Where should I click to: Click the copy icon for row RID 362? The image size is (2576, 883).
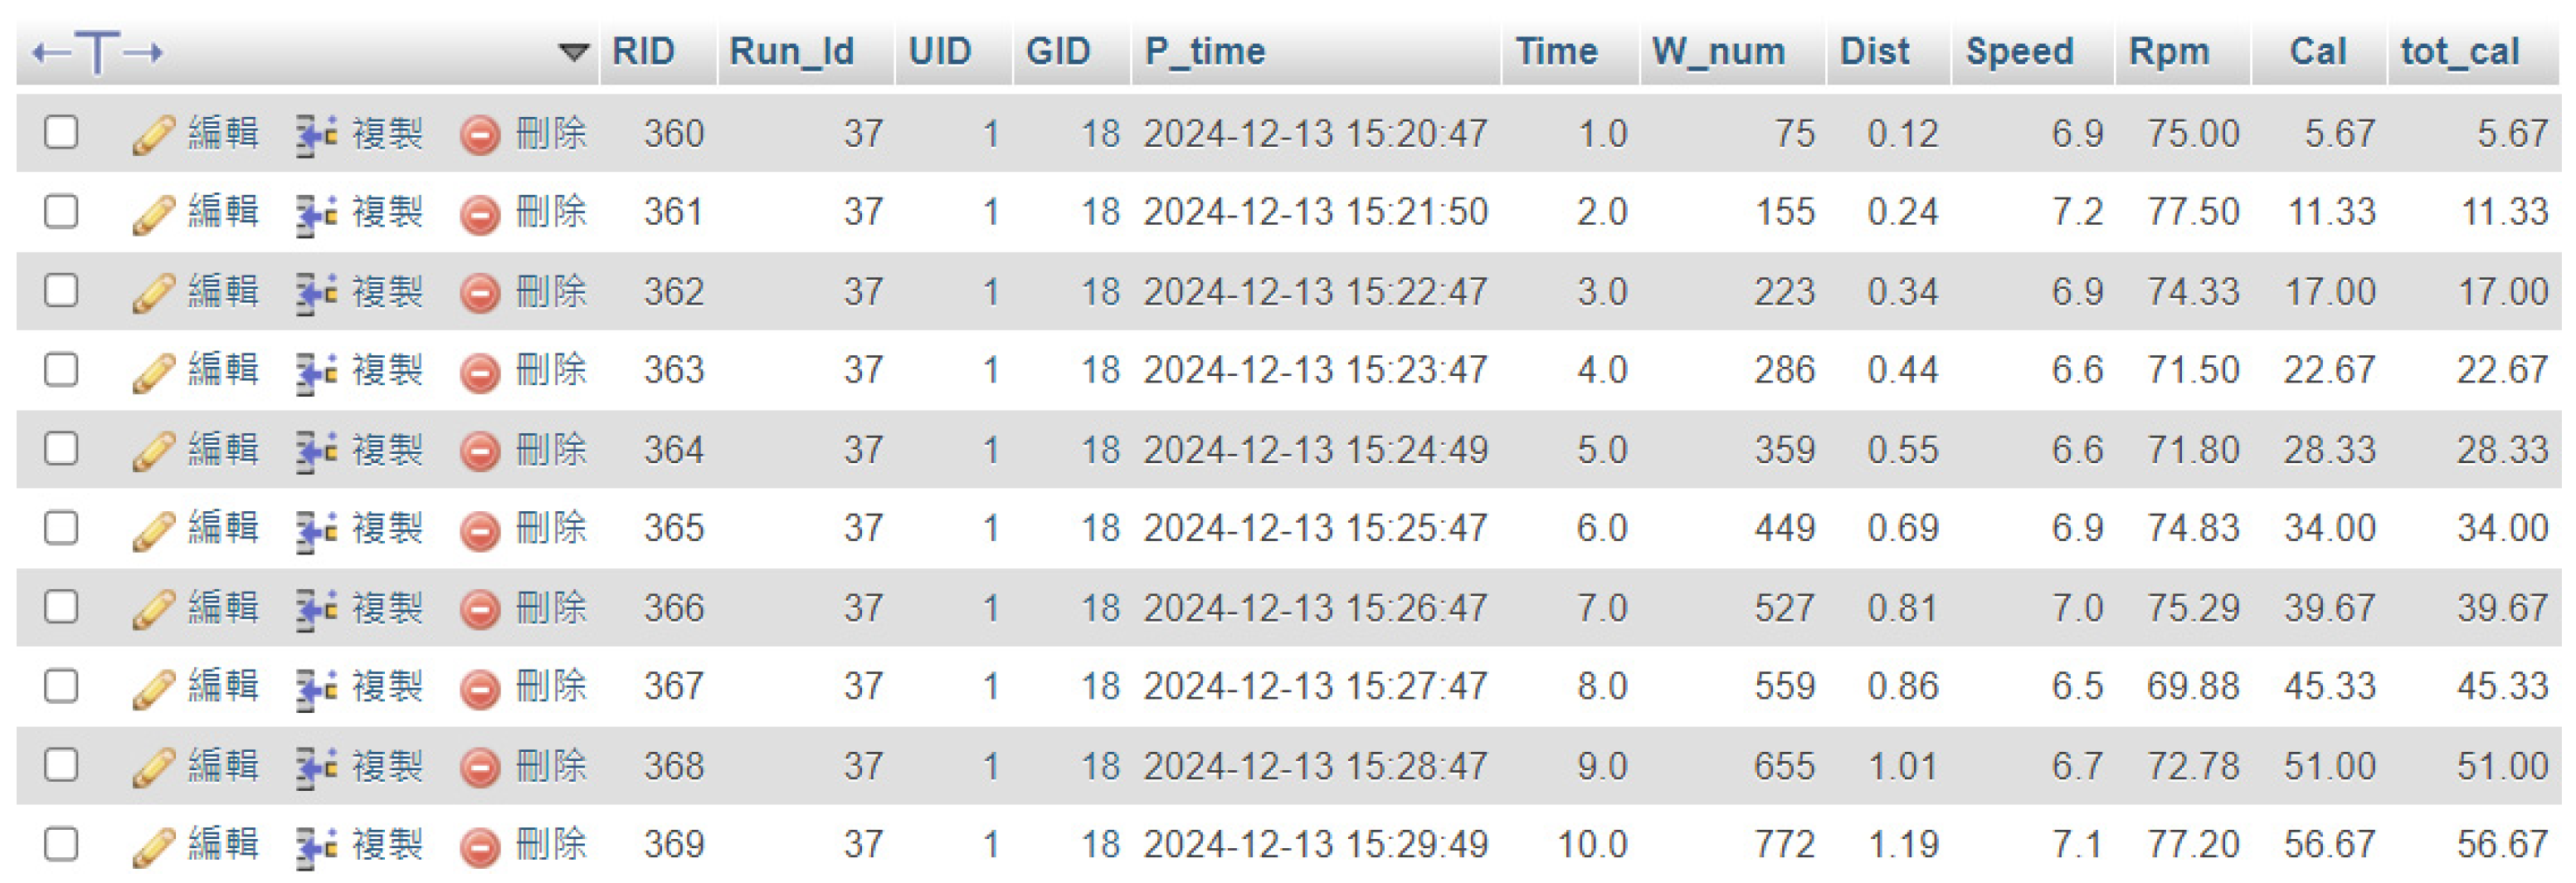316,292
